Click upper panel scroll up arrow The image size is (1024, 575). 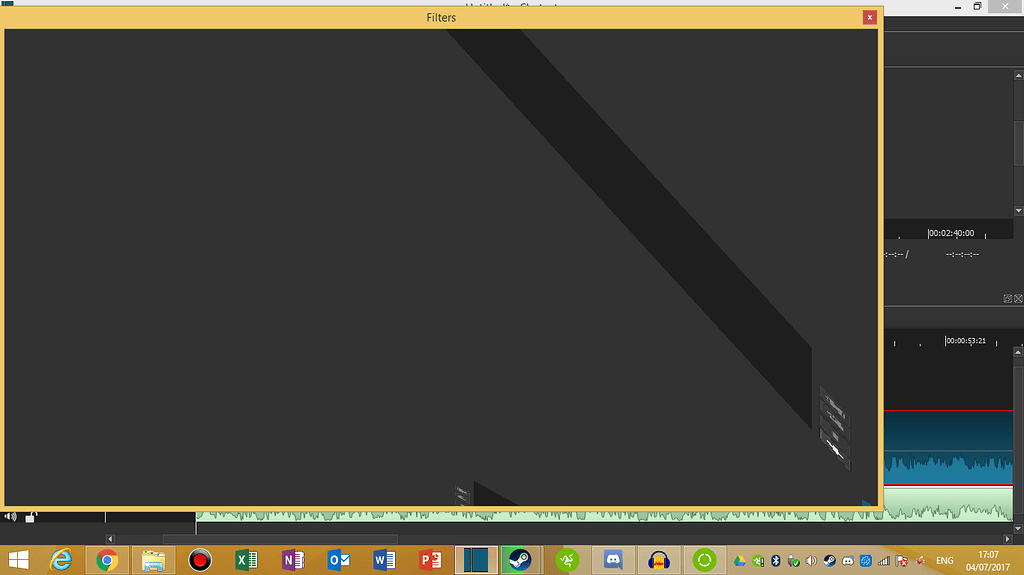[1018, 75]
